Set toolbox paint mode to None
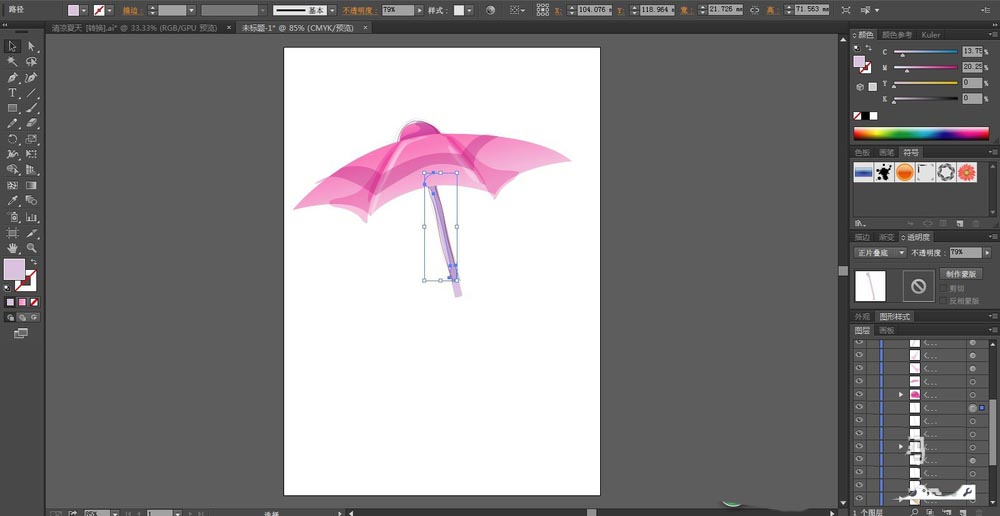This screenshot has width=1000, height=516. pyautogui.click(x=34, y=302)
